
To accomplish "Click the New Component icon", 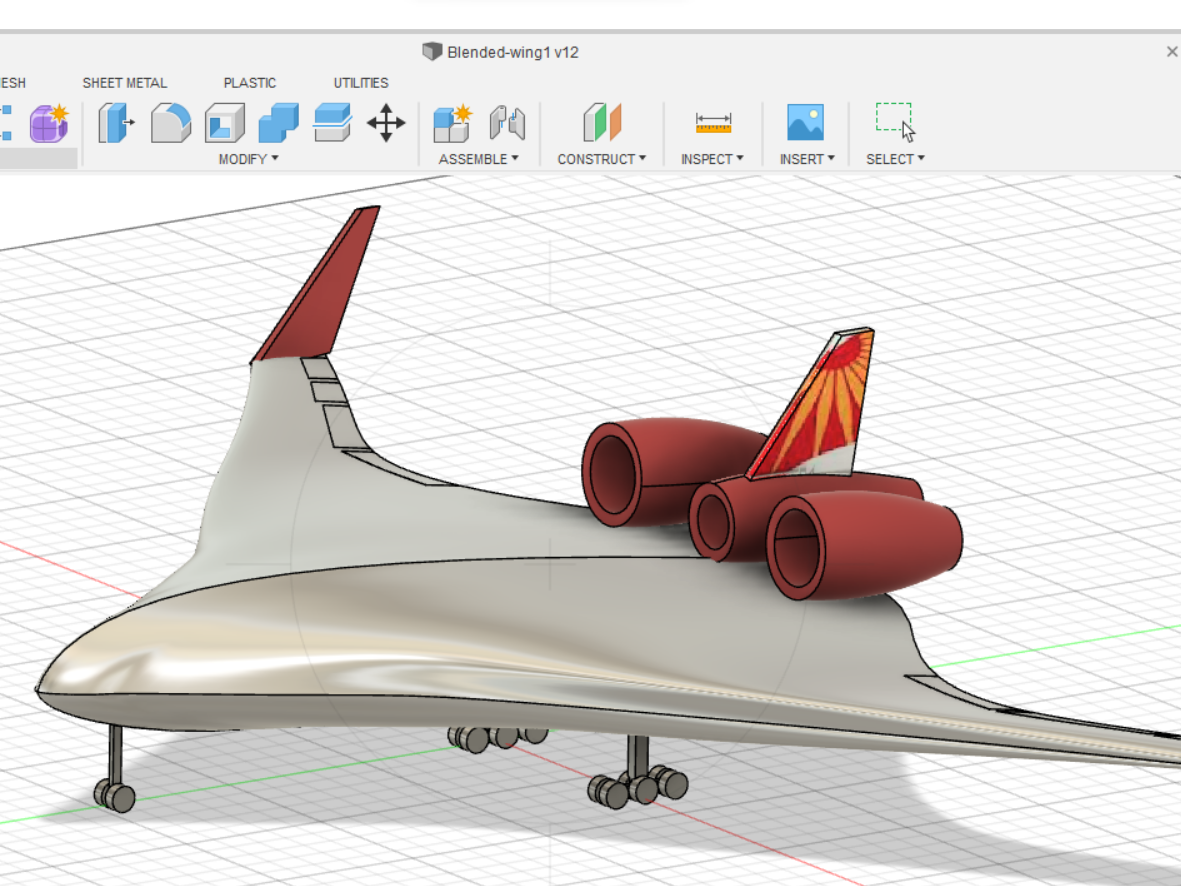I will [x=453, y=123].
